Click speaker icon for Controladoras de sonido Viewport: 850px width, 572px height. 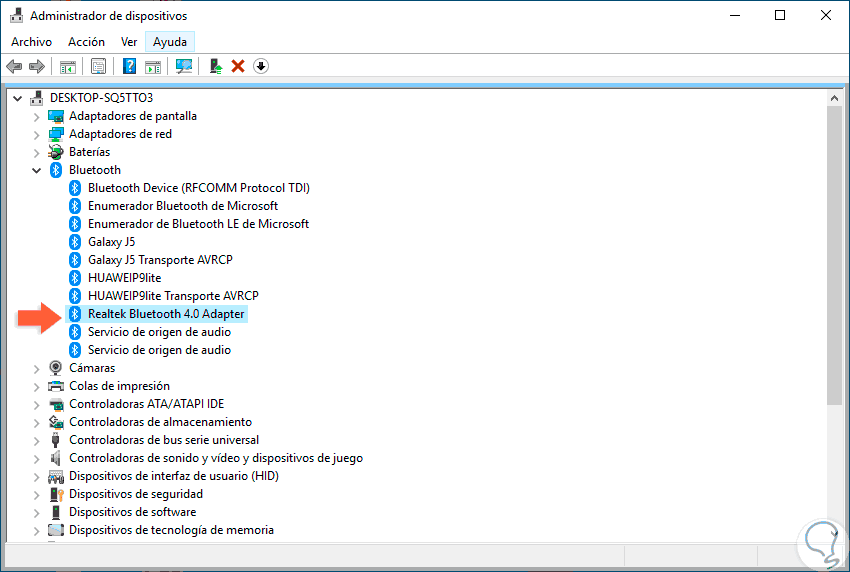(x=55, y=458)
